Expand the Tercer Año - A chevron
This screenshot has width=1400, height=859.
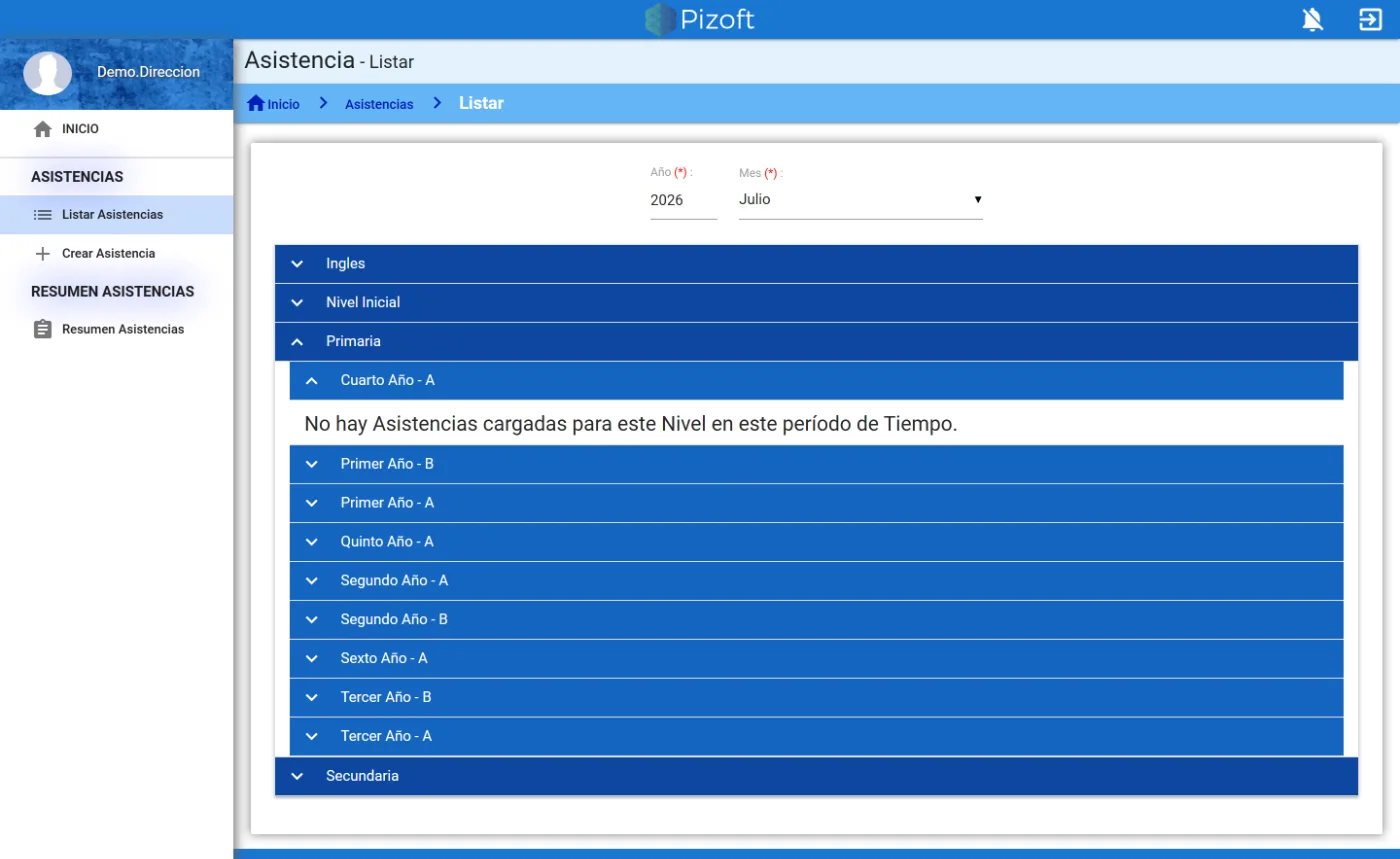[311, 737]
